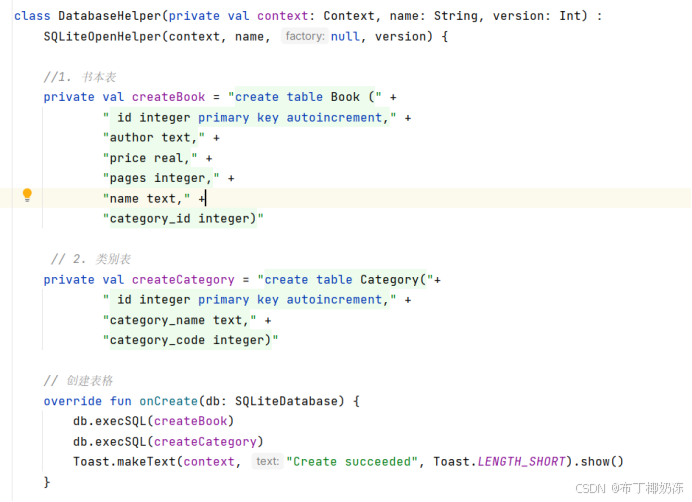Image resolution: width=692 pixels, height=502 pixels.
Task: Click the .show() call on the Toast line
Action: coord(598,462)
